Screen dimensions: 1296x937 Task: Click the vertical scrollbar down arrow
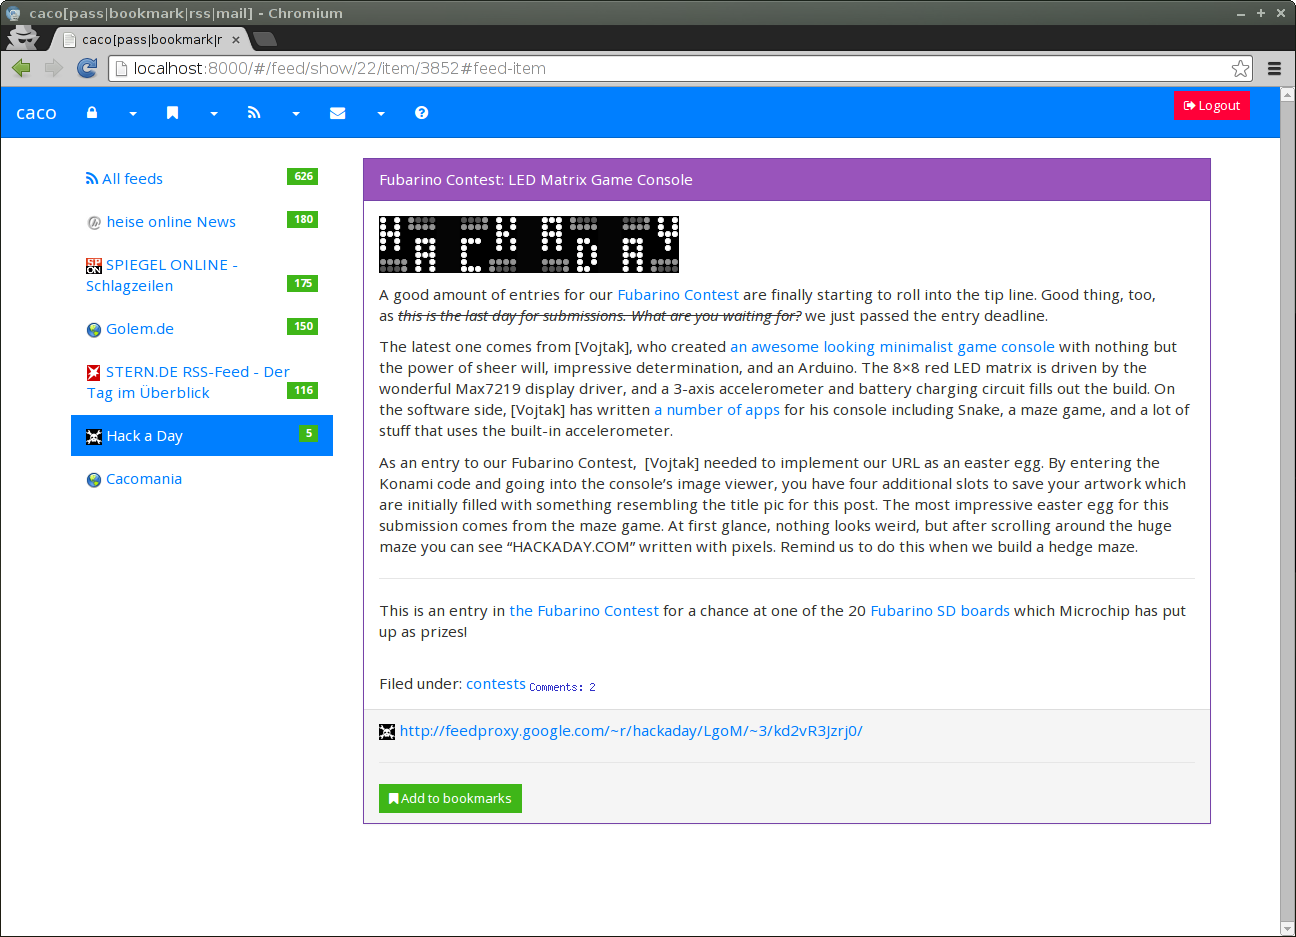[x=1287, y=929]
